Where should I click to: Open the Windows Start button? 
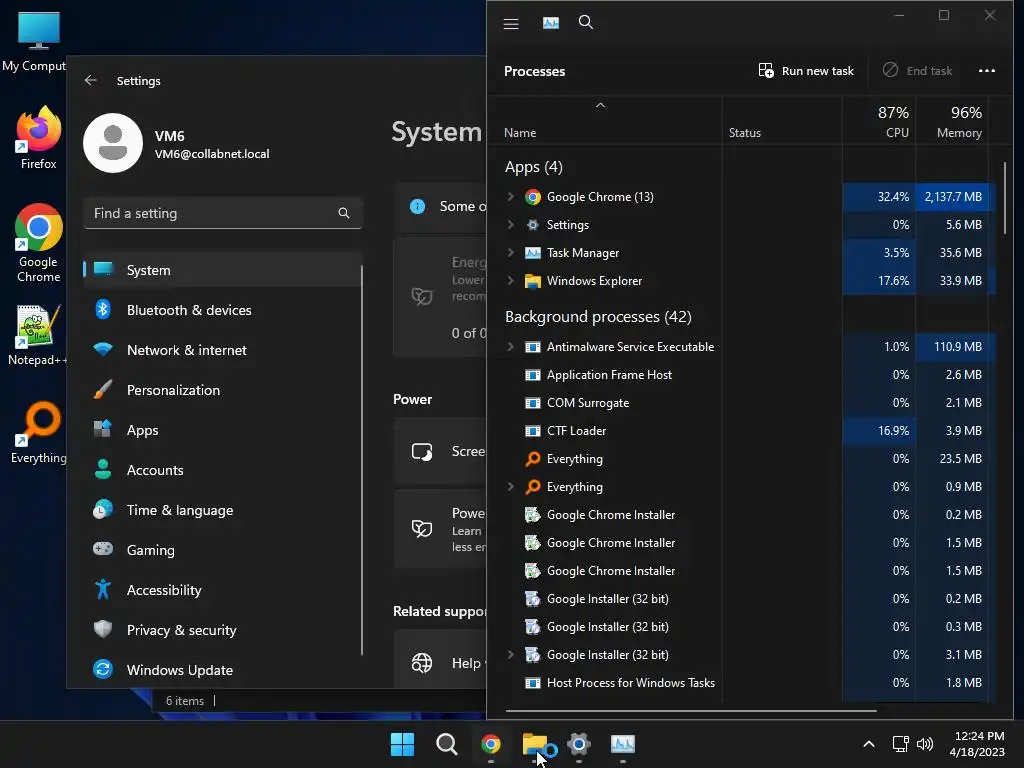coord(402,744)
